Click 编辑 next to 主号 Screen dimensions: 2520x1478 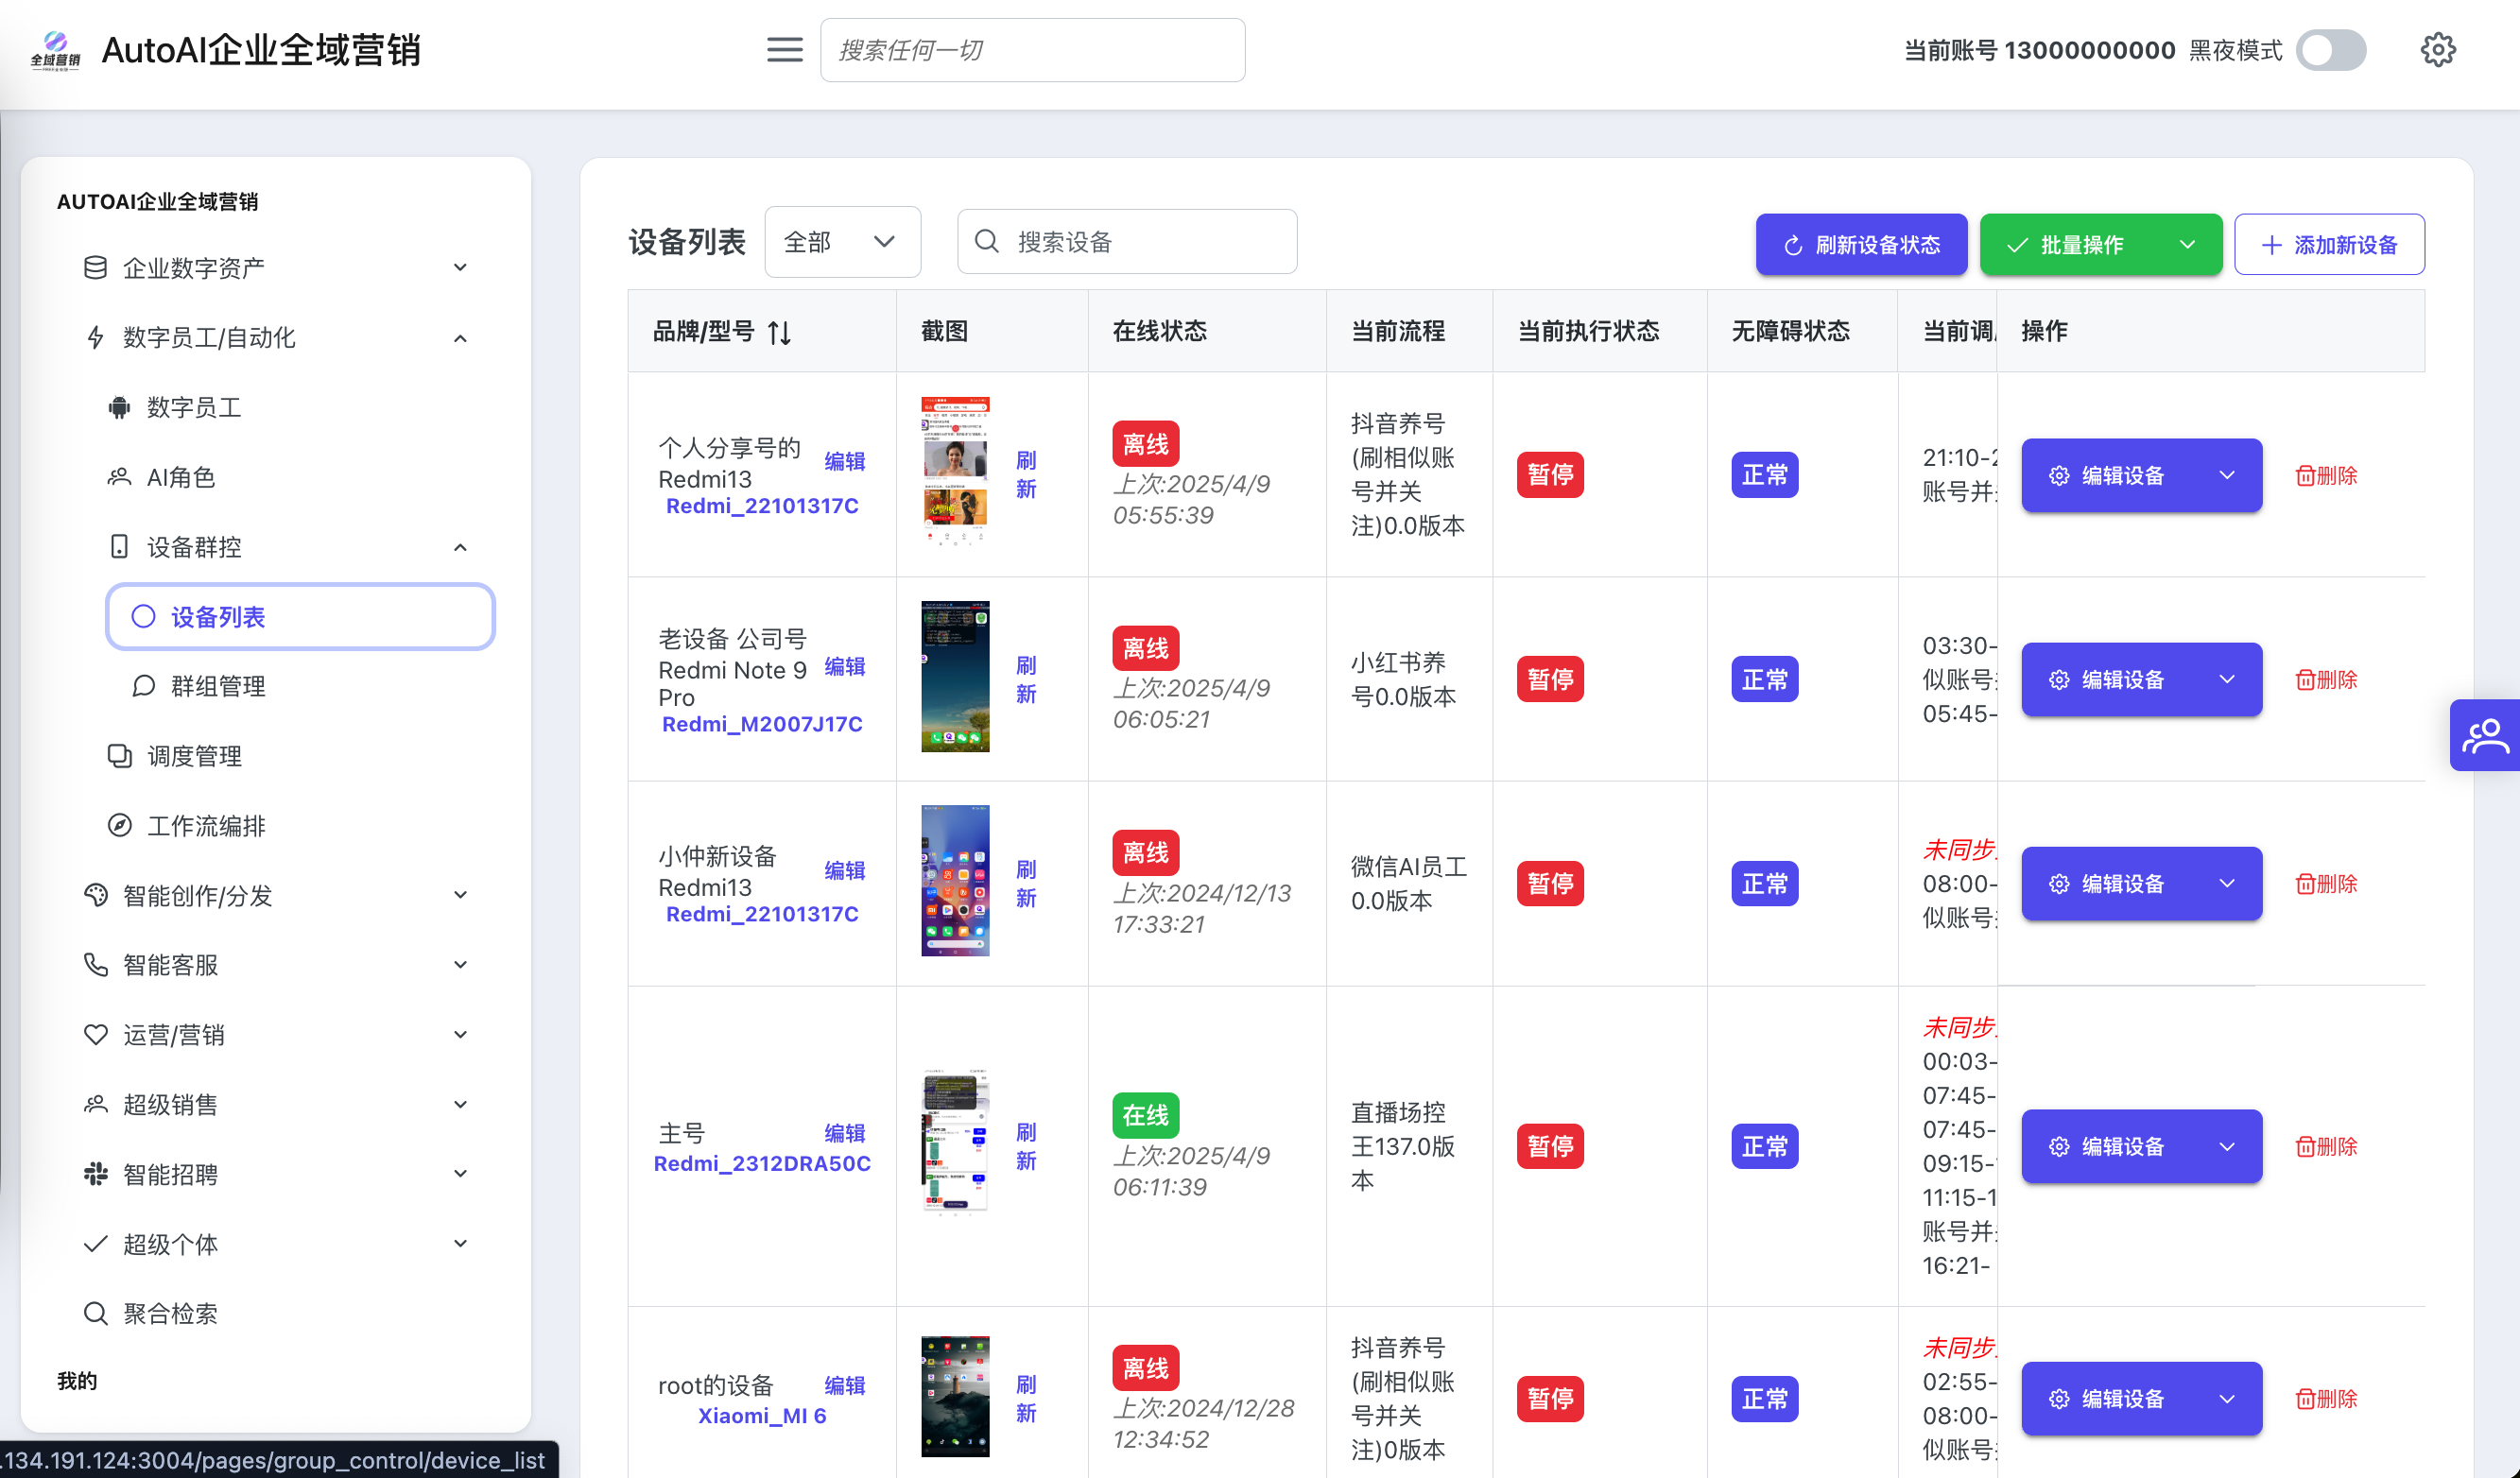pyautogui.click(x=845, y=1134)
